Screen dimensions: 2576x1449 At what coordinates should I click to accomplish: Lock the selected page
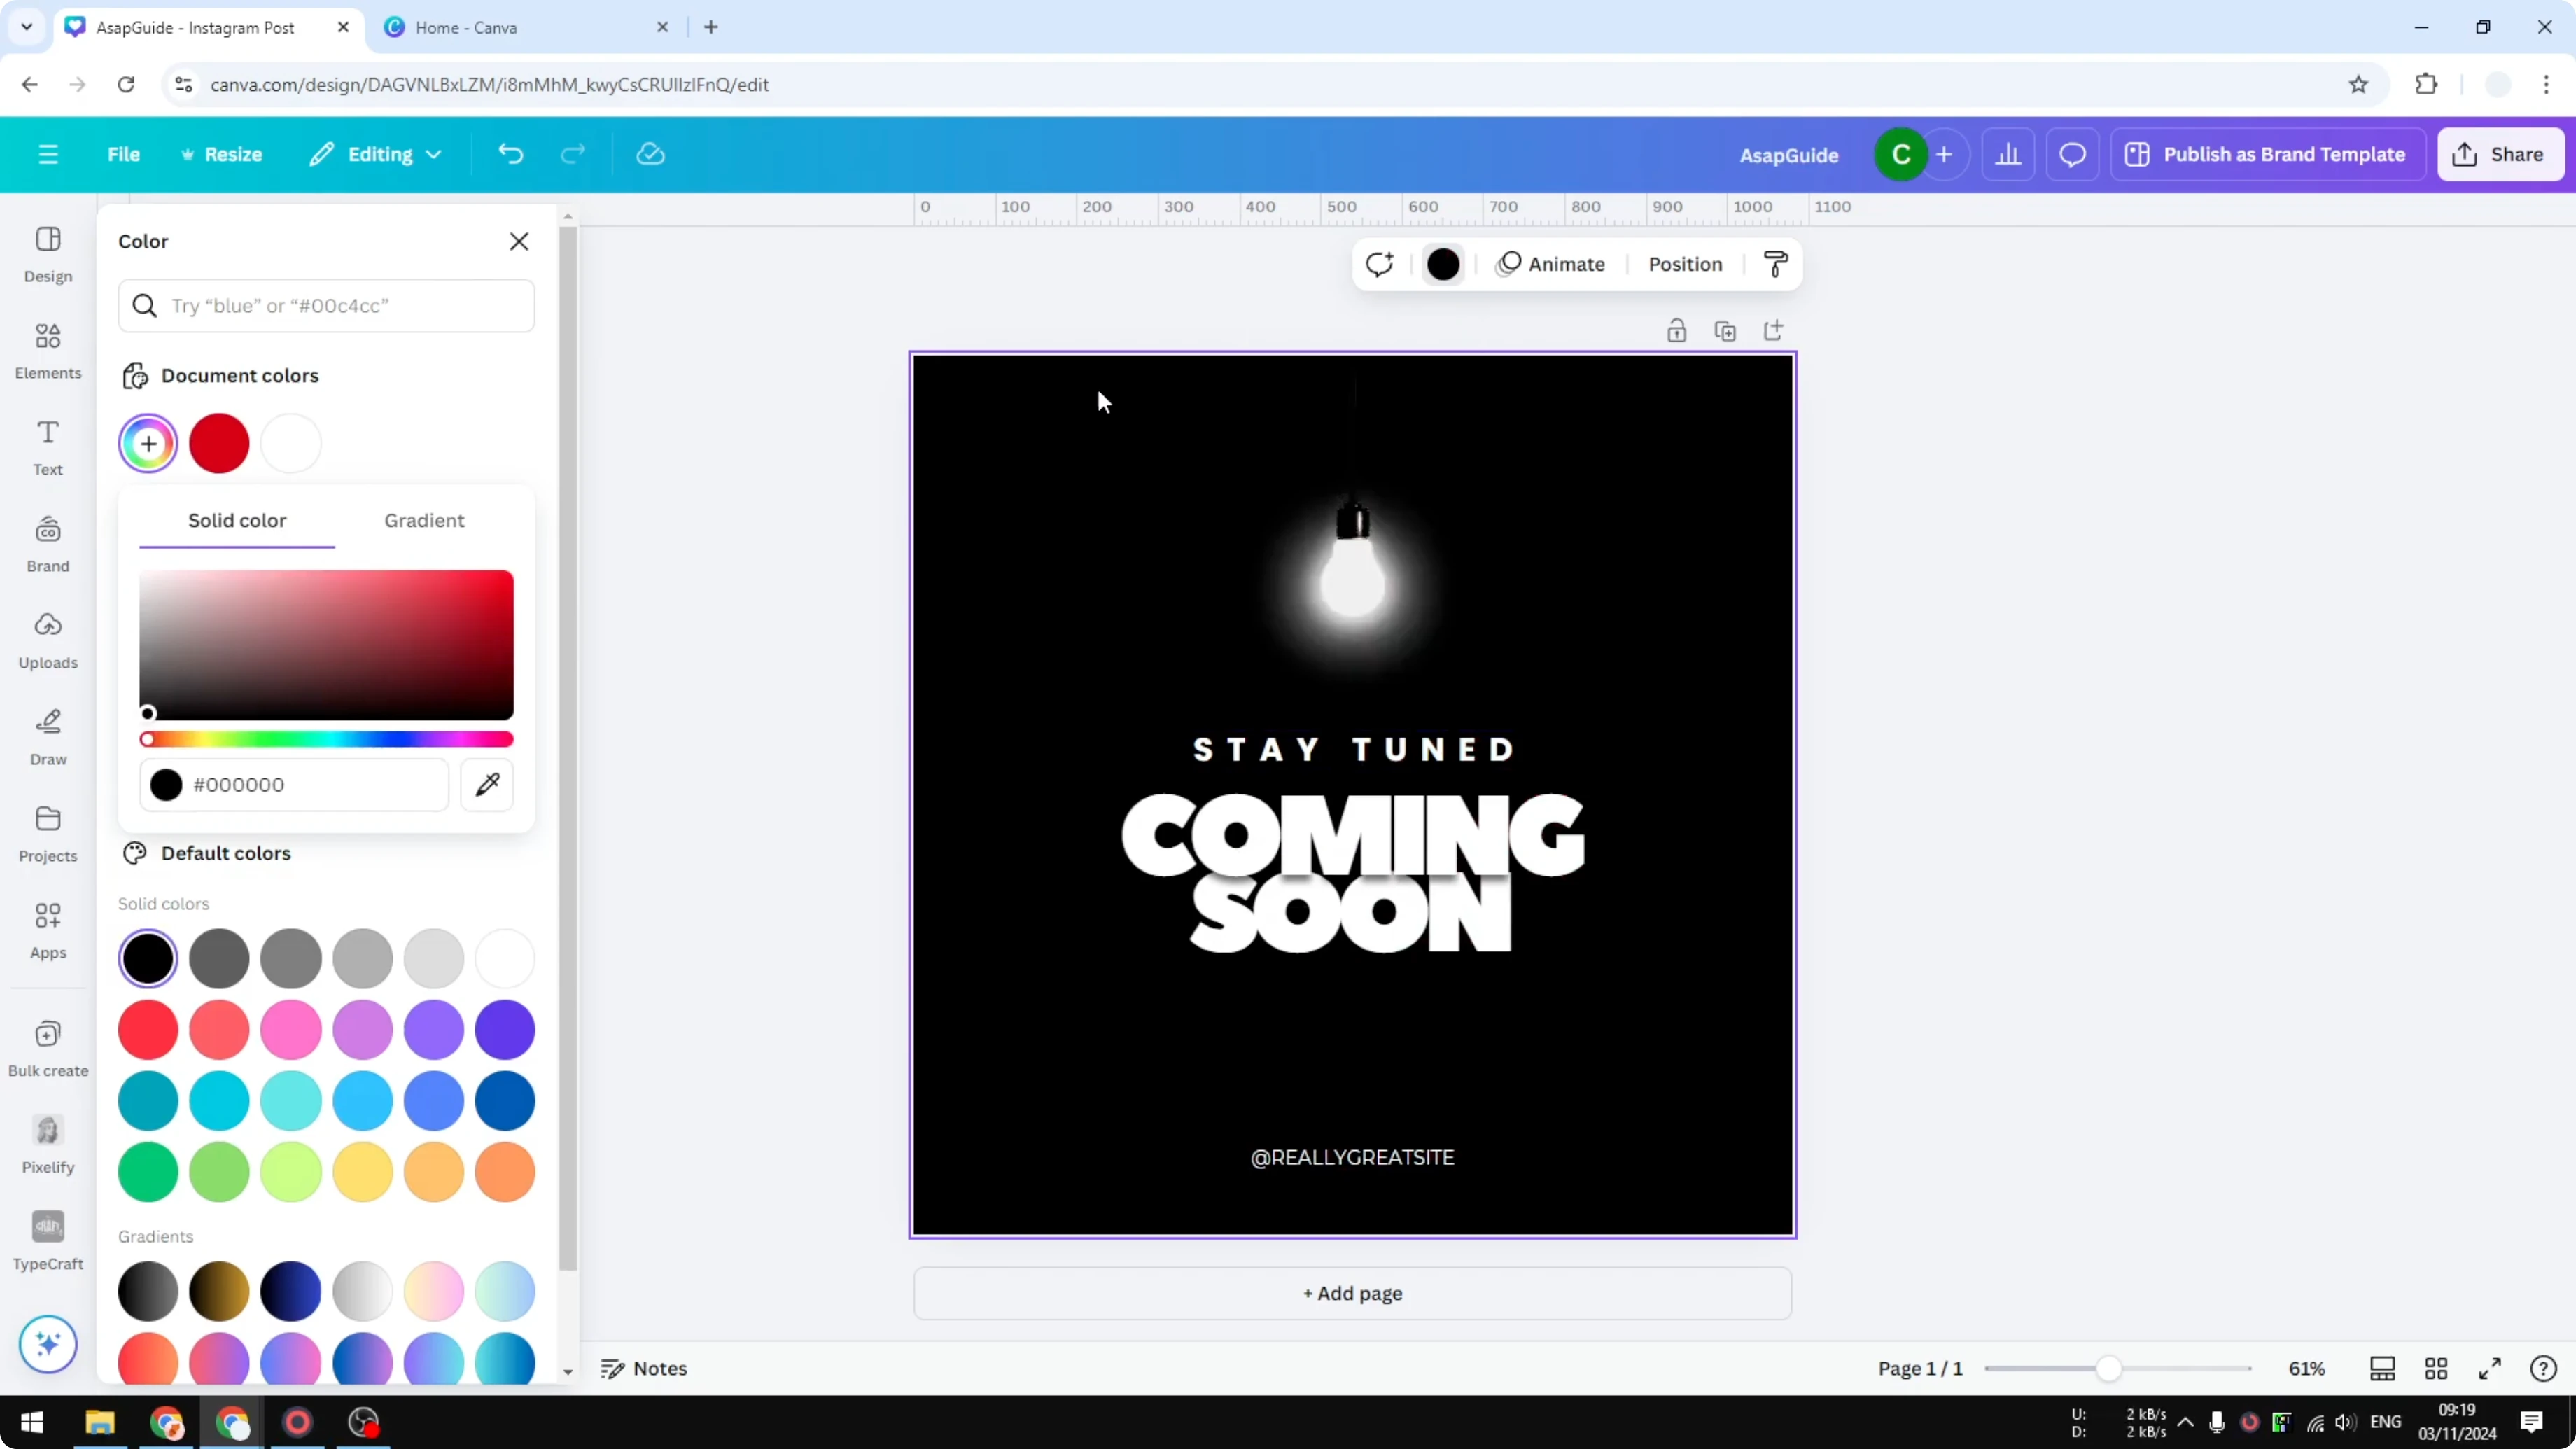click(1678, 330)
